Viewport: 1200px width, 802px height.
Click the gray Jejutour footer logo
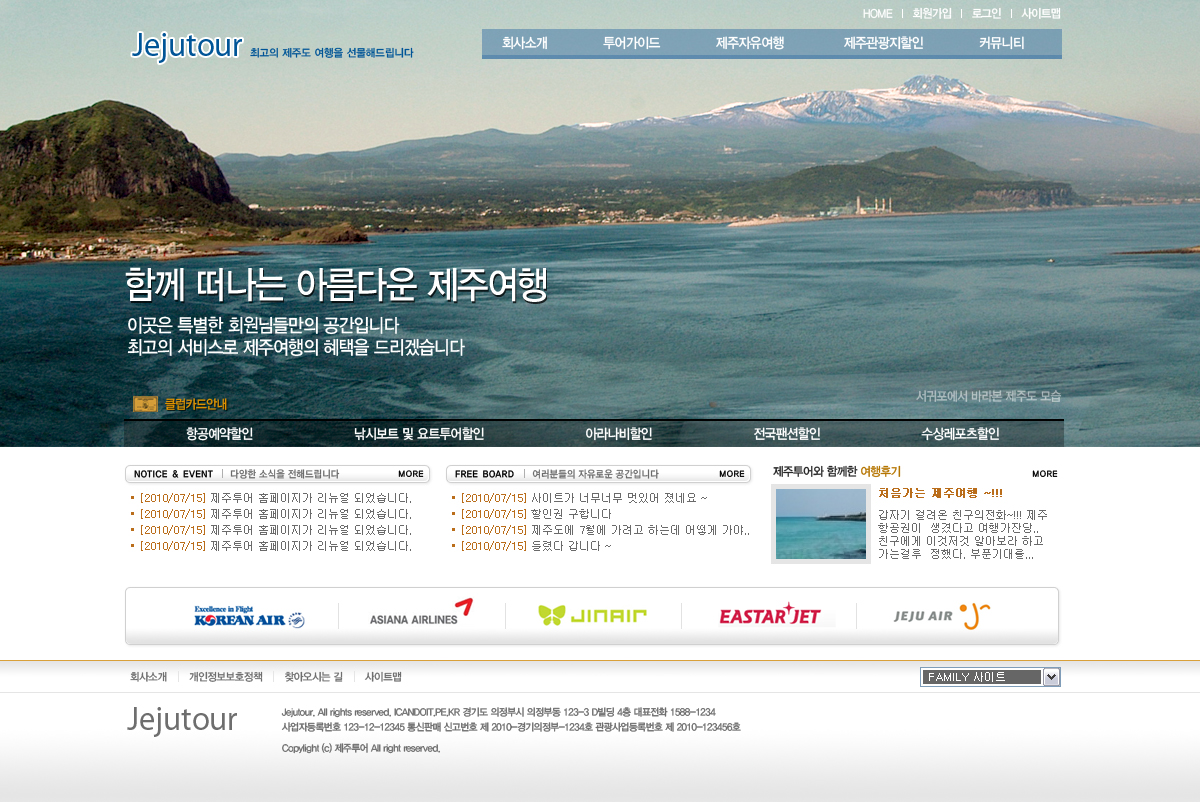coord(182,720)
